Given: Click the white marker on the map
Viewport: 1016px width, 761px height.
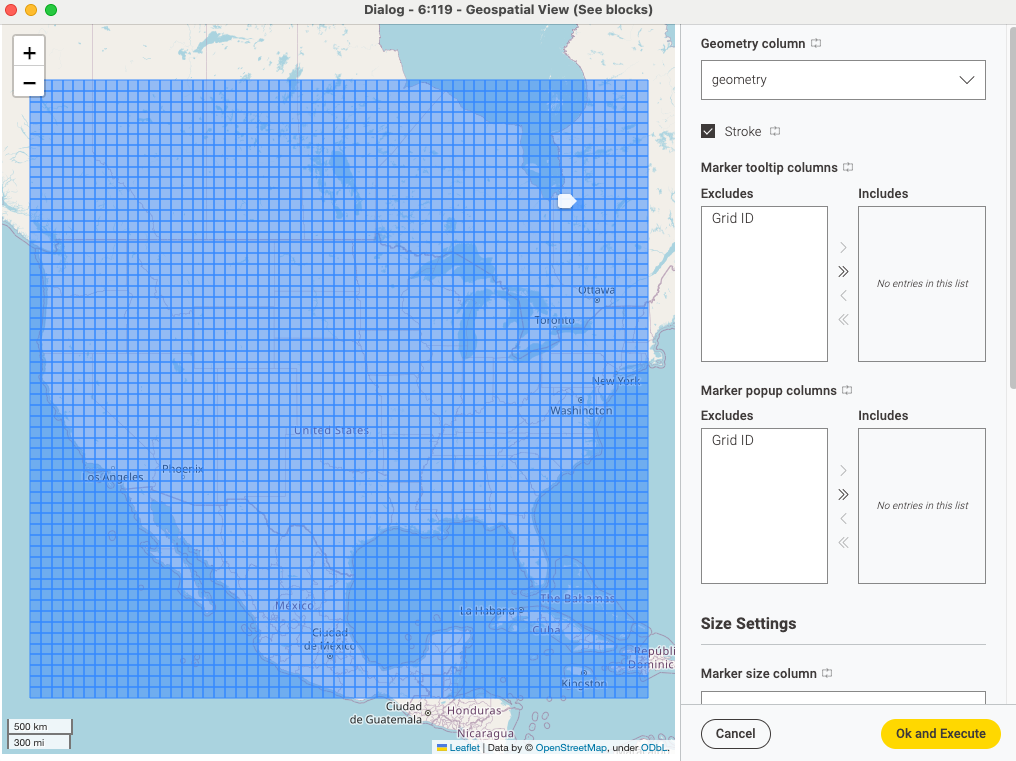Looking at the screenshot, I should pos(567,201).
